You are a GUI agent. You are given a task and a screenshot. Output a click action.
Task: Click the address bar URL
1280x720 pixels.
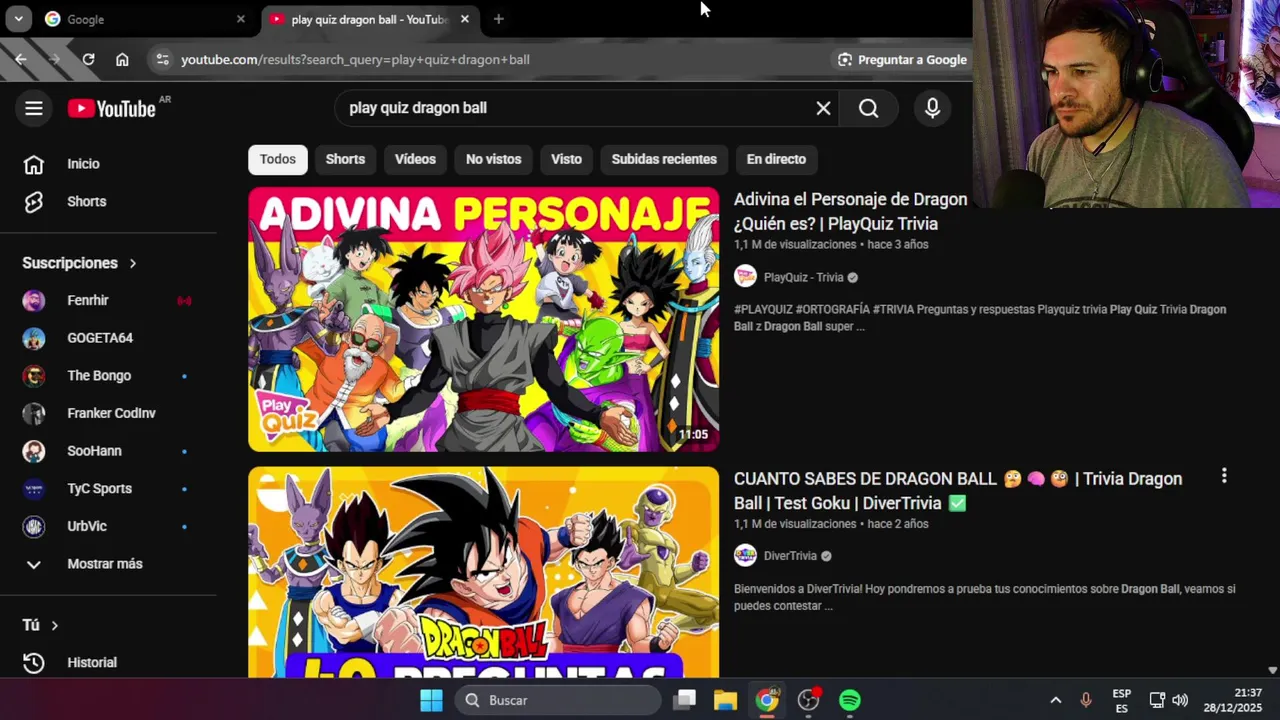coord(355,60)
